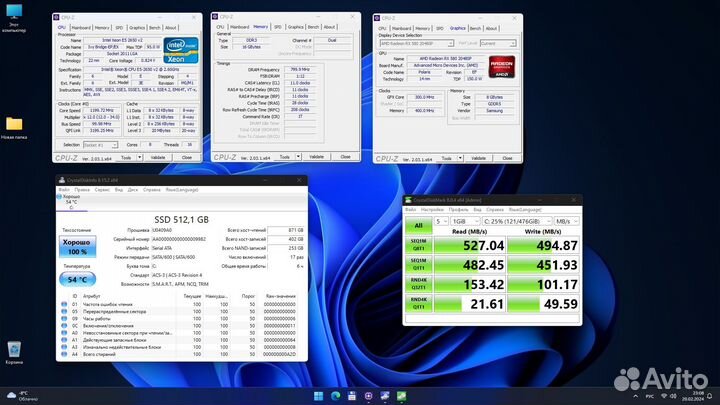Viewport: 720px width, 405px height.
Task: Click status icon for attribute 01 read error rate
Action: [64, 304]
